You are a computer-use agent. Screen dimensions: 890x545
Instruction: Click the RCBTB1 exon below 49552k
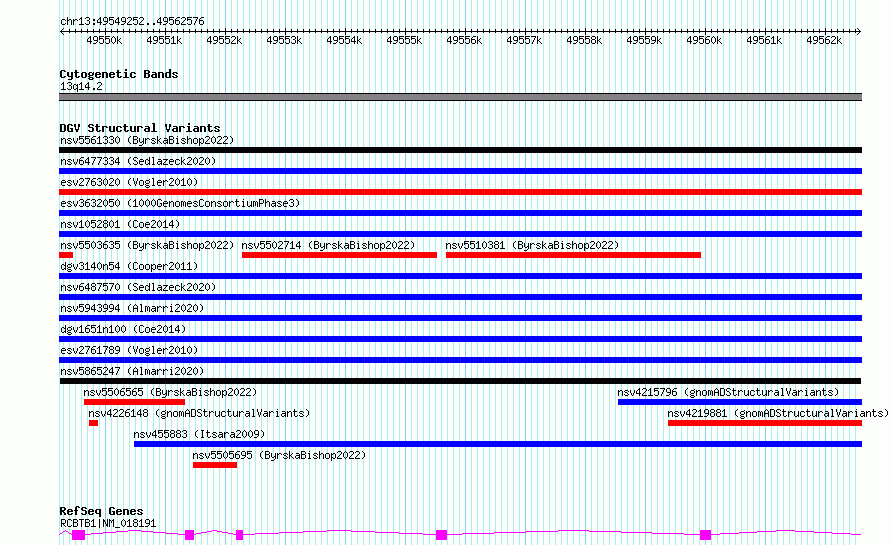click(x=240, y=535)
